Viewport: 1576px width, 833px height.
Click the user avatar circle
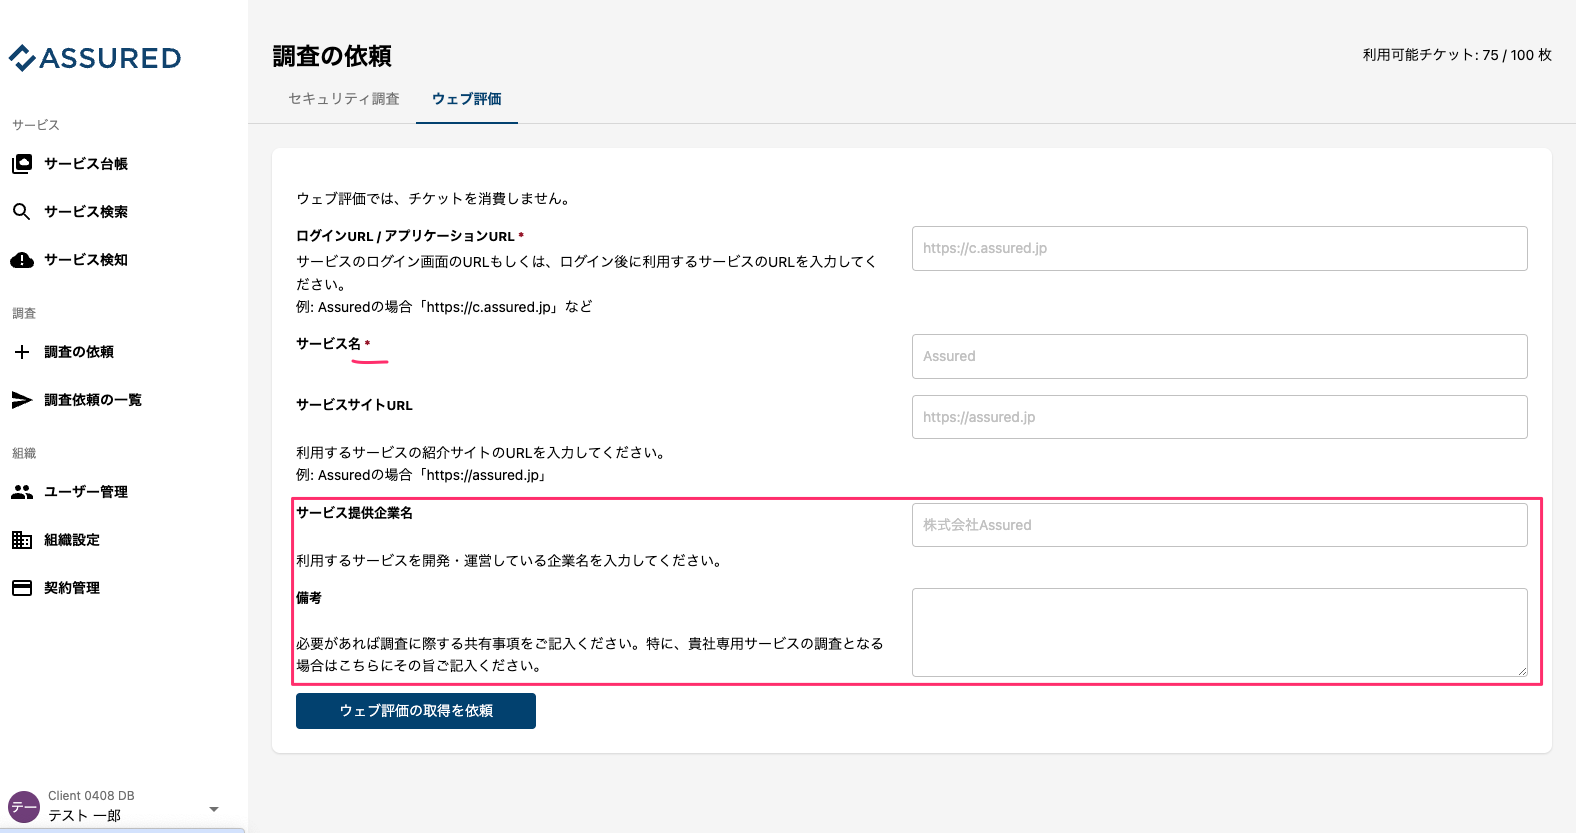pyautogui.click(x=24, y=807)
